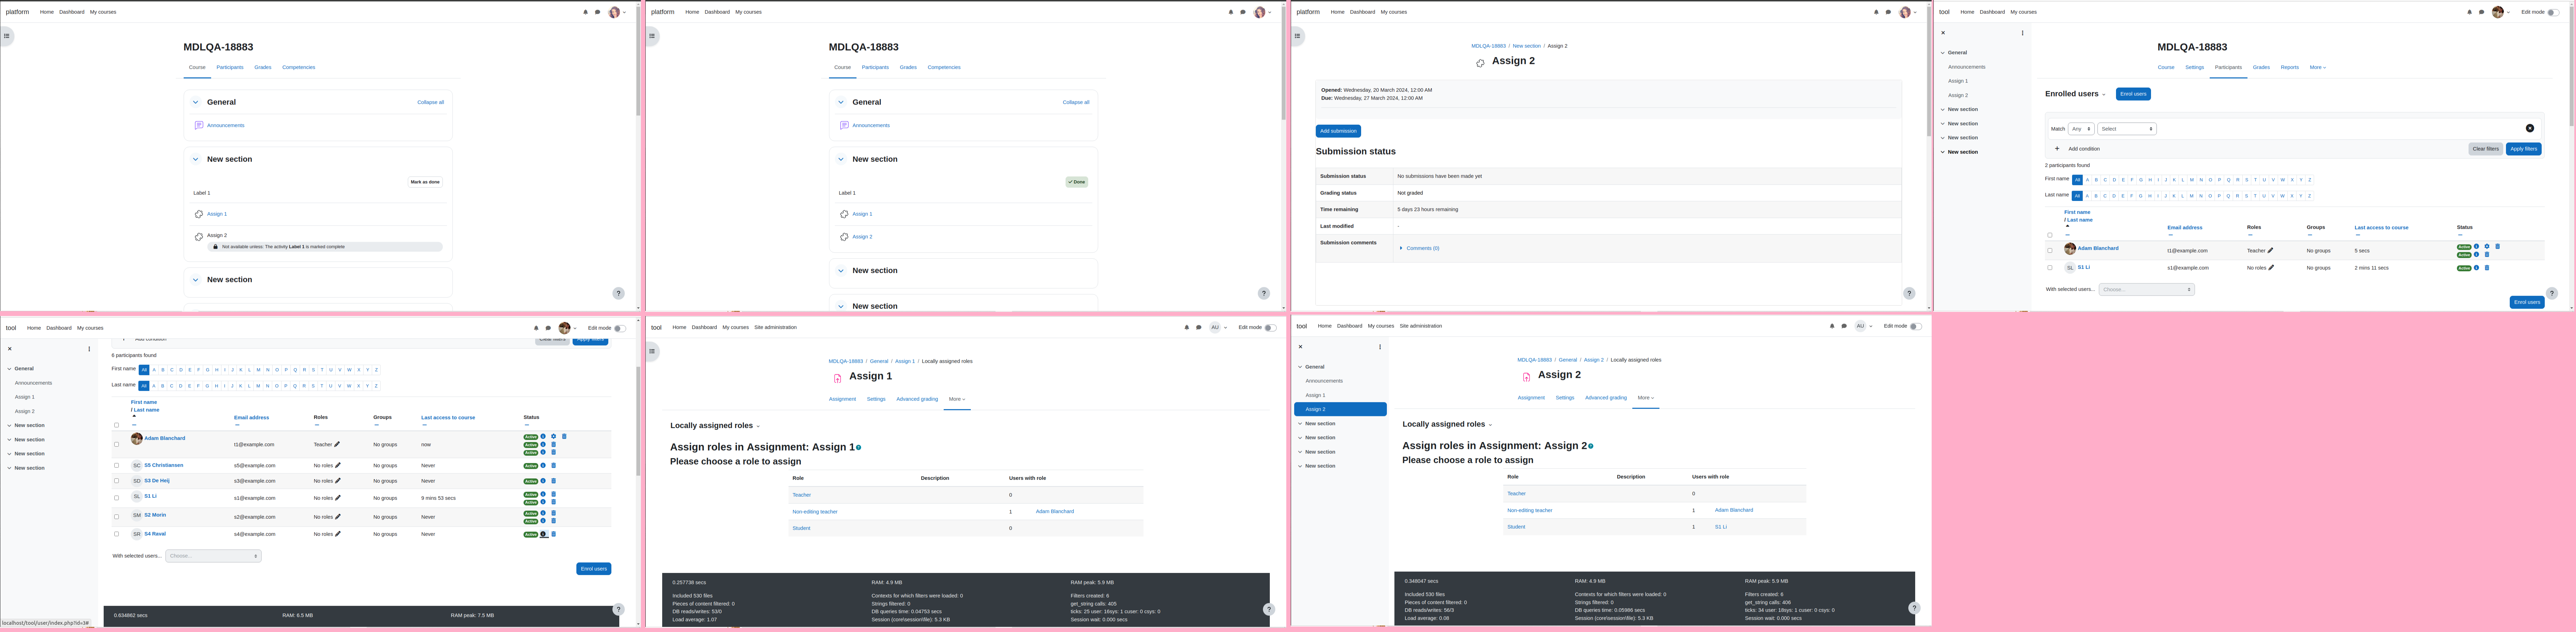Open Site administration menu in Assign 1 roles window
This screenshot has width=2576, height=632.
point(775,327)
